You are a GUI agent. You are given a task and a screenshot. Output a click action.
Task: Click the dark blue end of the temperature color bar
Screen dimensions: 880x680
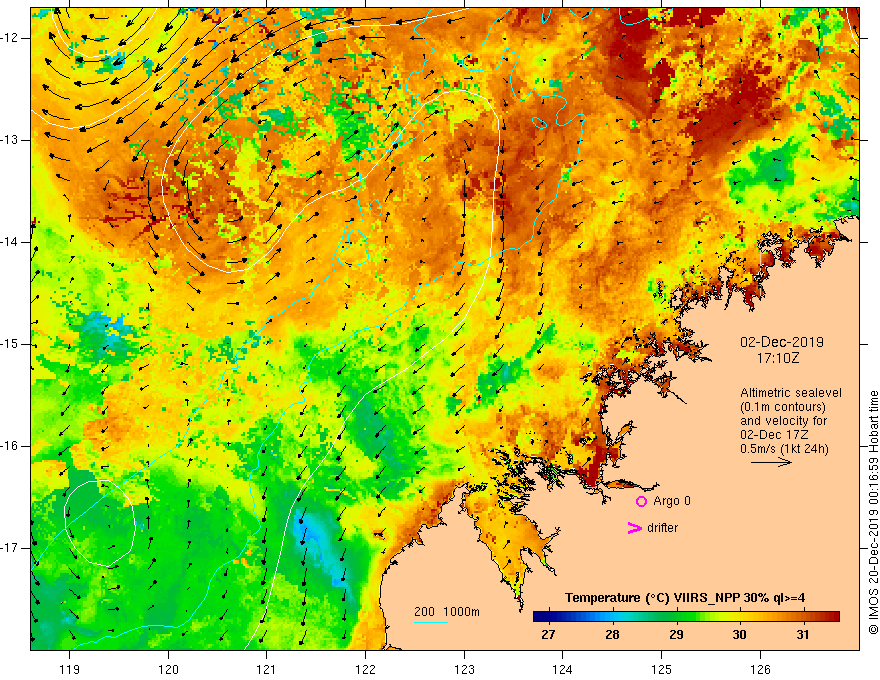pyautogui.click(x=540, y=617)
